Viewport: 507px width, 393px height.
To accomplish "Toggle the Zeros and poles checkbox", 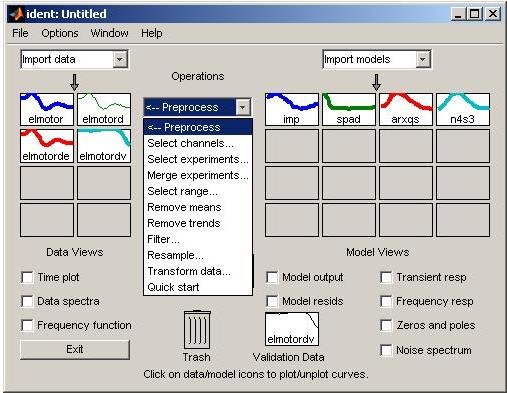I will 386,325.
